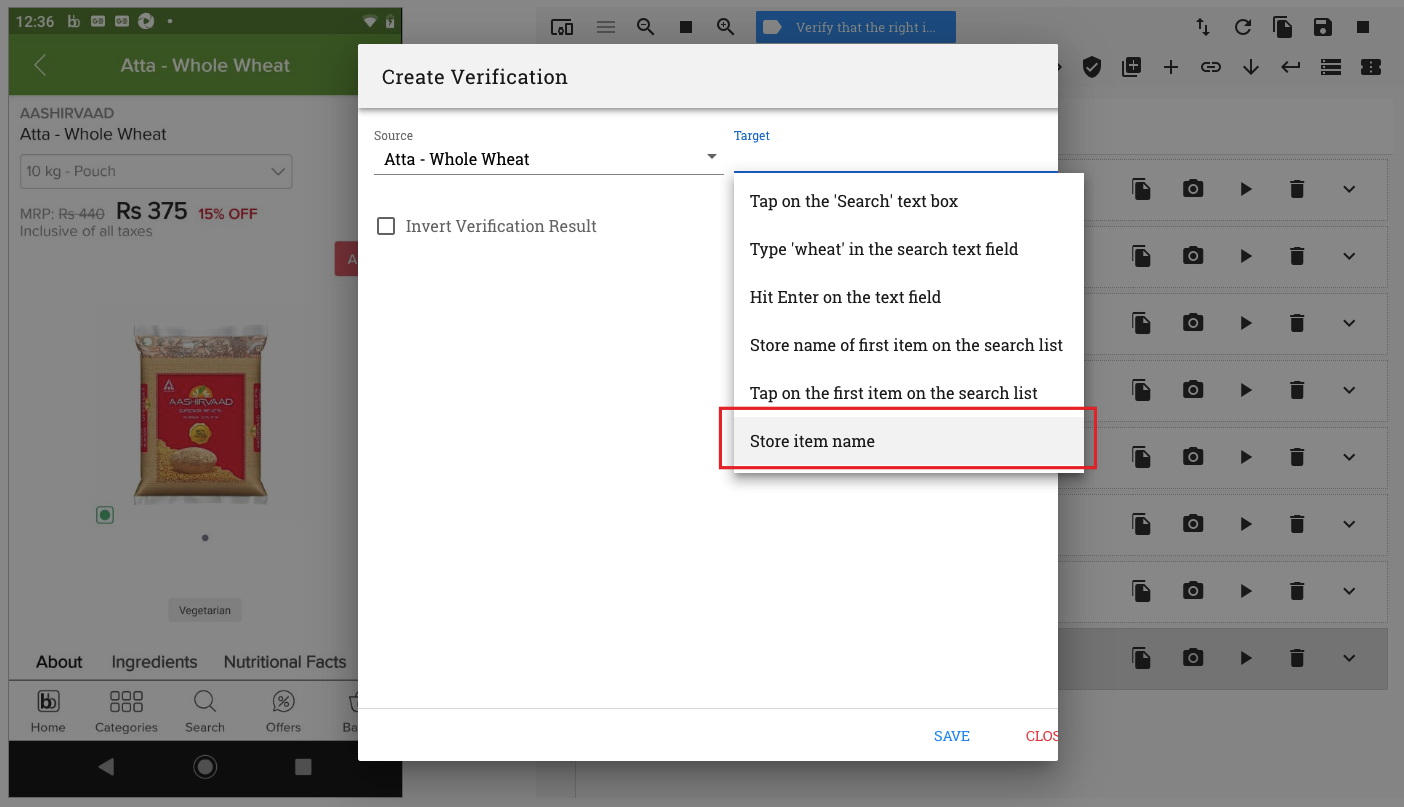Viewport: 1404px width, 807px height.
Task: Click the devices icon in the top toolbar
Action: point(562,27)
